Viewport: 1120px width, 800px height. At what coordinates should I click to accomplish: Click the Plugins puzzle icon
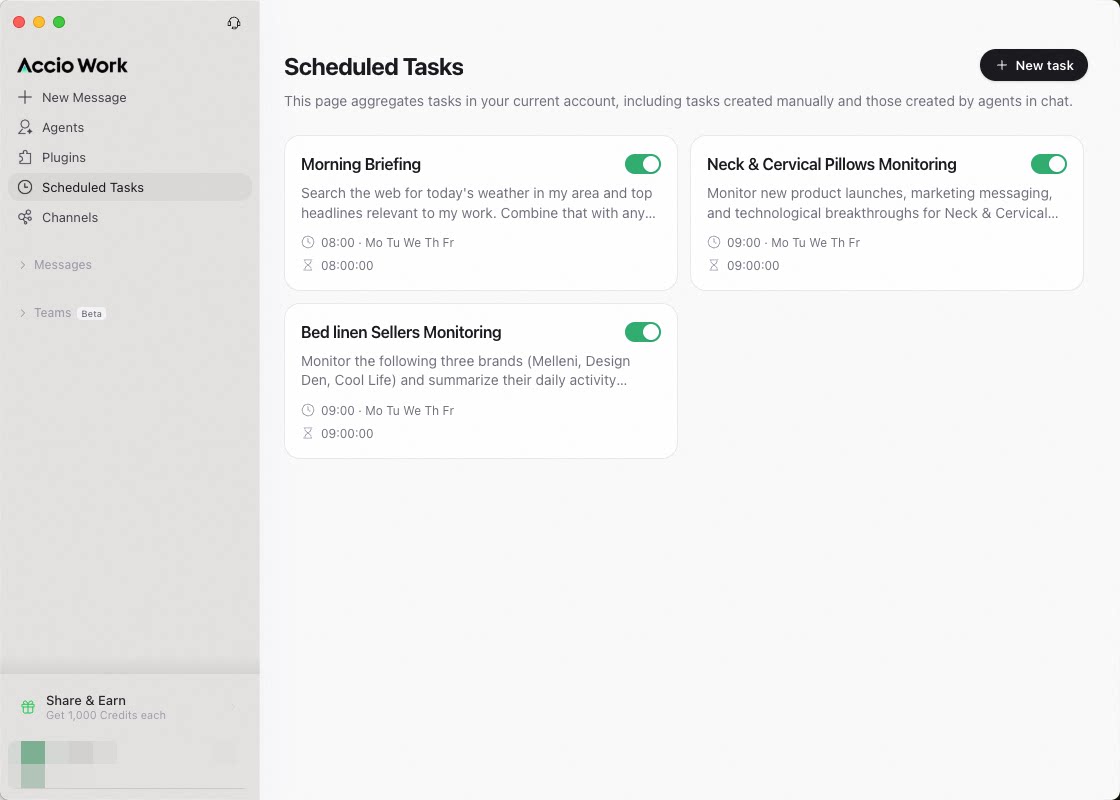pyautogui.click(x=25, y=157)
